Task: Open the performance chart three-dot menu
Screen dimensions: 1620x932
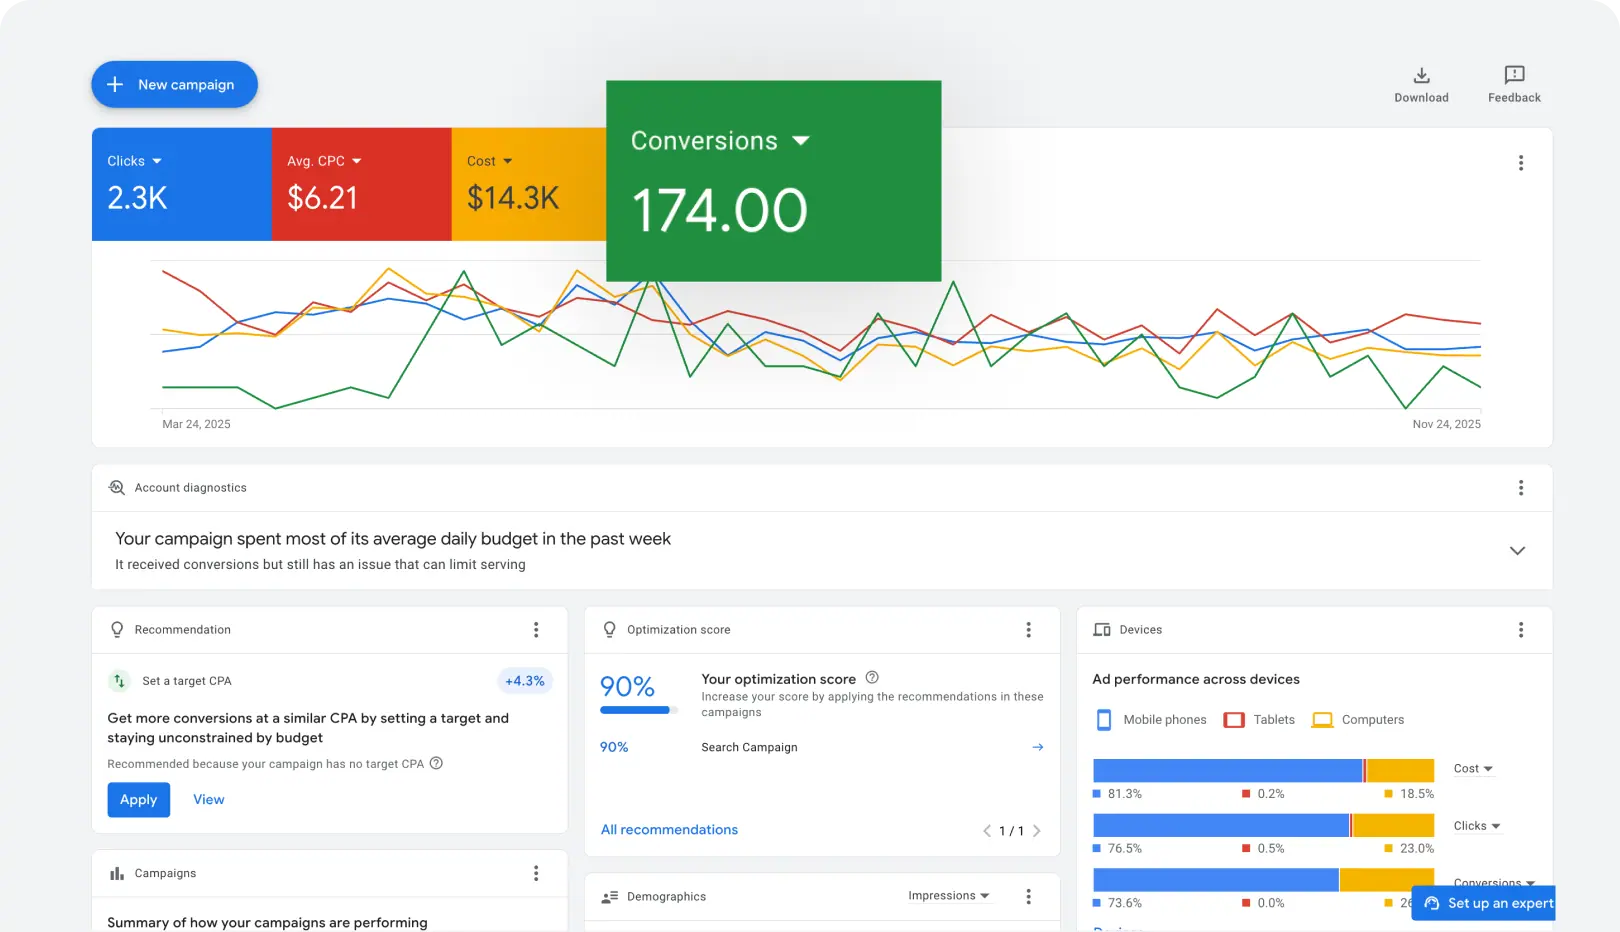Action: click(x=1521, y=163)
